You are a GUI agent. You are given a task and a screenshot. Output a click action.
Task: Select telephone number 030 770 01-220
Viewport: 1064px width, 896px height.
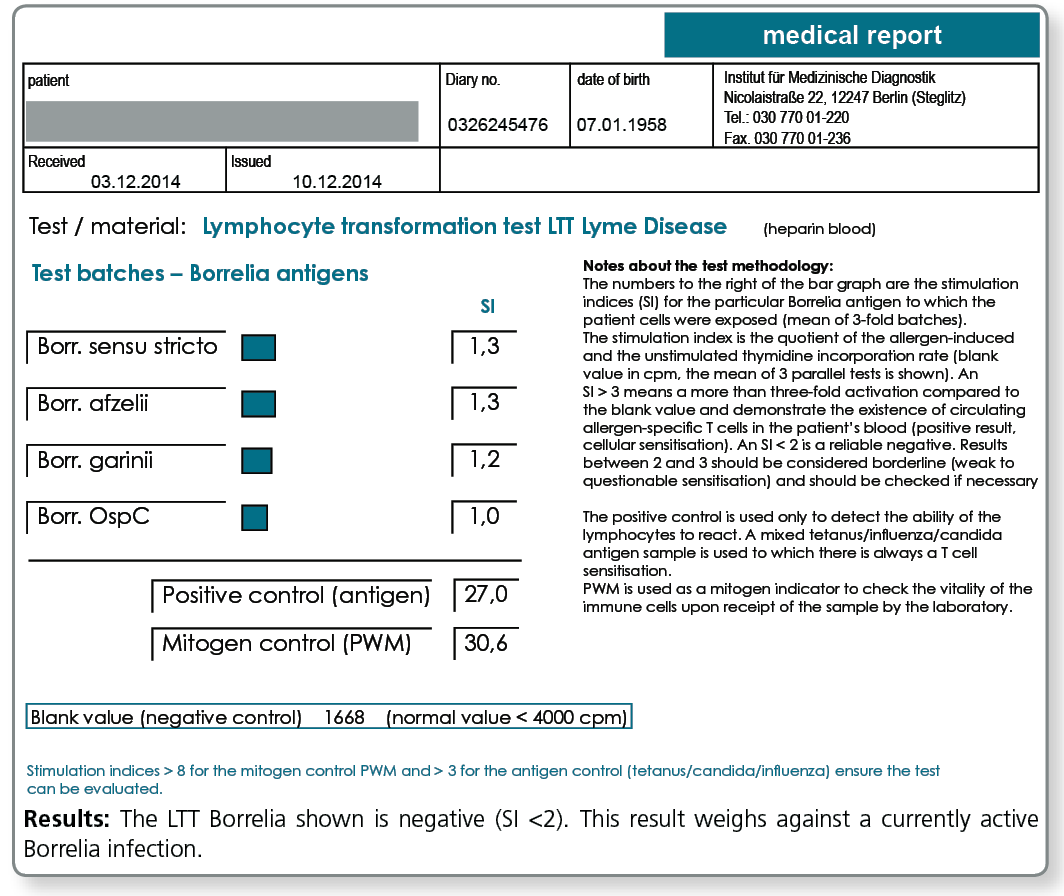tap(801, 117)
